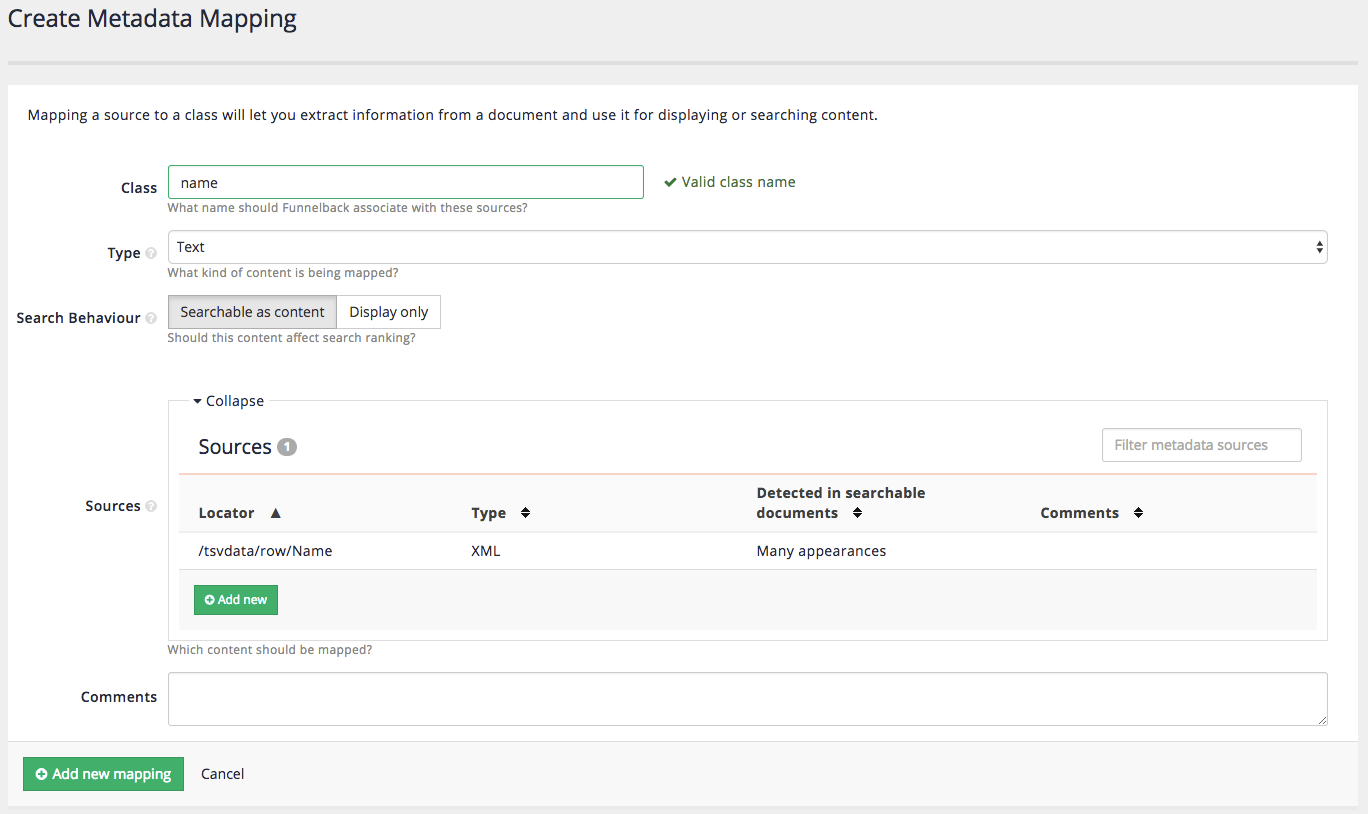This screenshot has width=1368, height=814.
Task: Click the Type help icon
Action: (x=151, y=253)
